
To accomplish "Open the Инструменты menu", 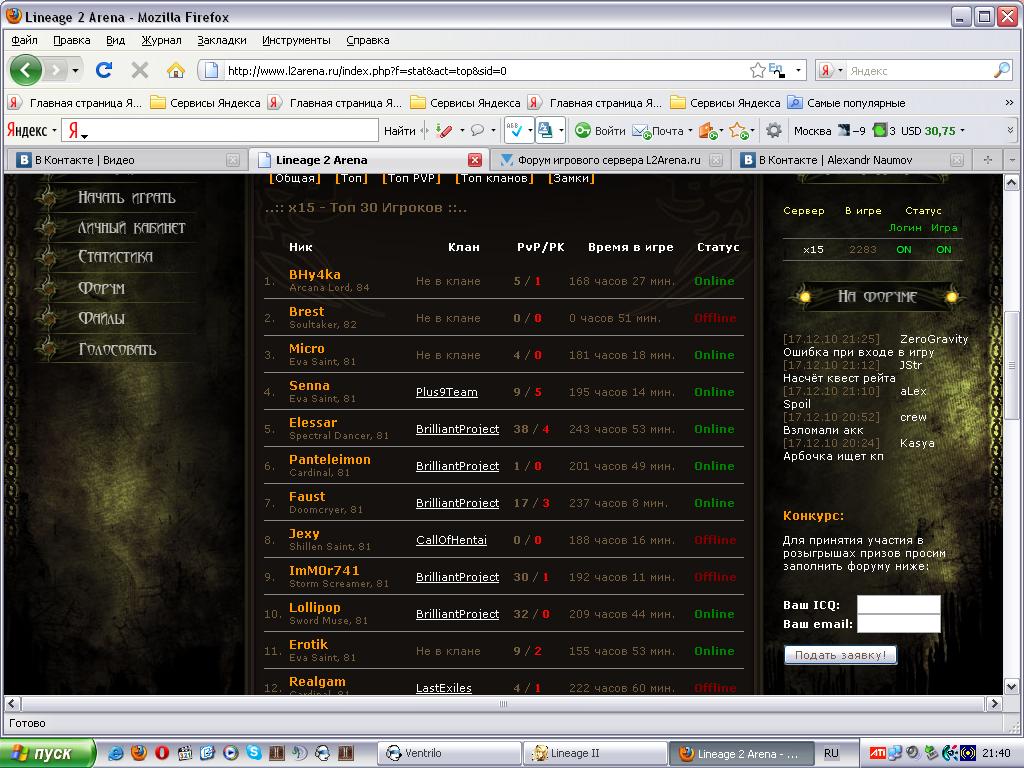I will [x=296, y=40].
